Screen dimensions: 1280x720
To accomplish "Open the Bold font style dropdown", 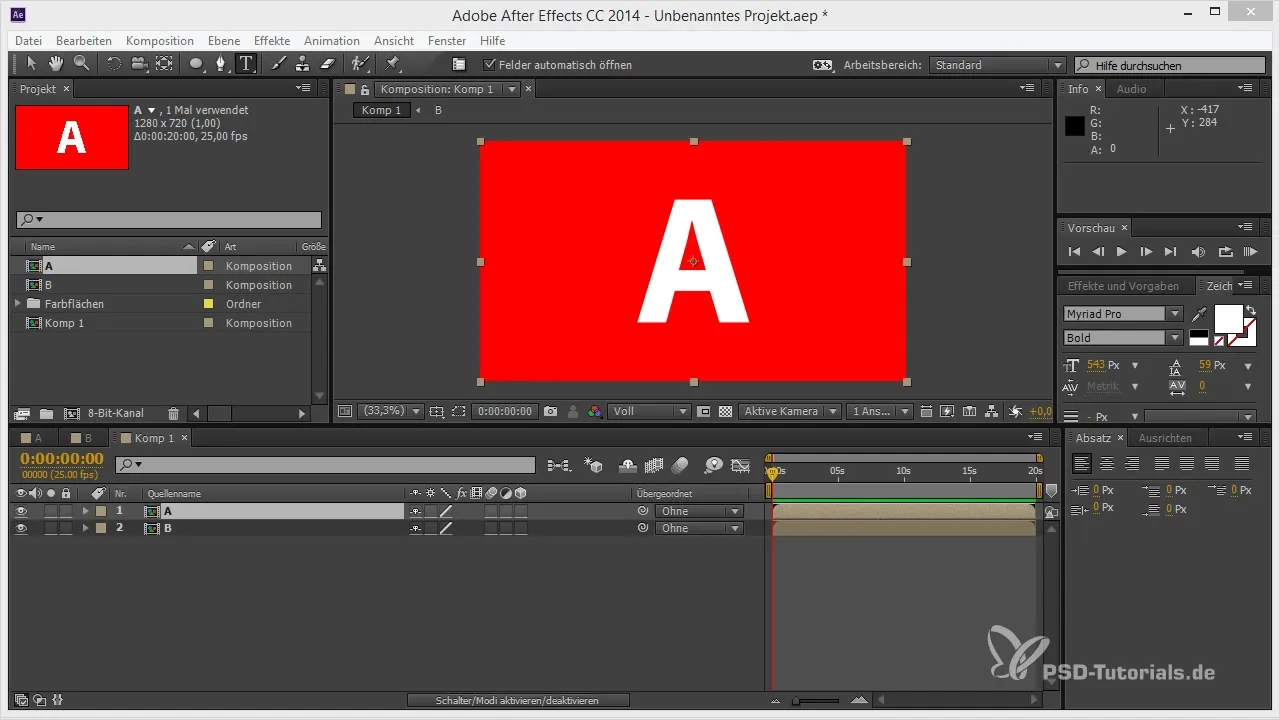I will pyautogui.click(x=1123, y=338).
